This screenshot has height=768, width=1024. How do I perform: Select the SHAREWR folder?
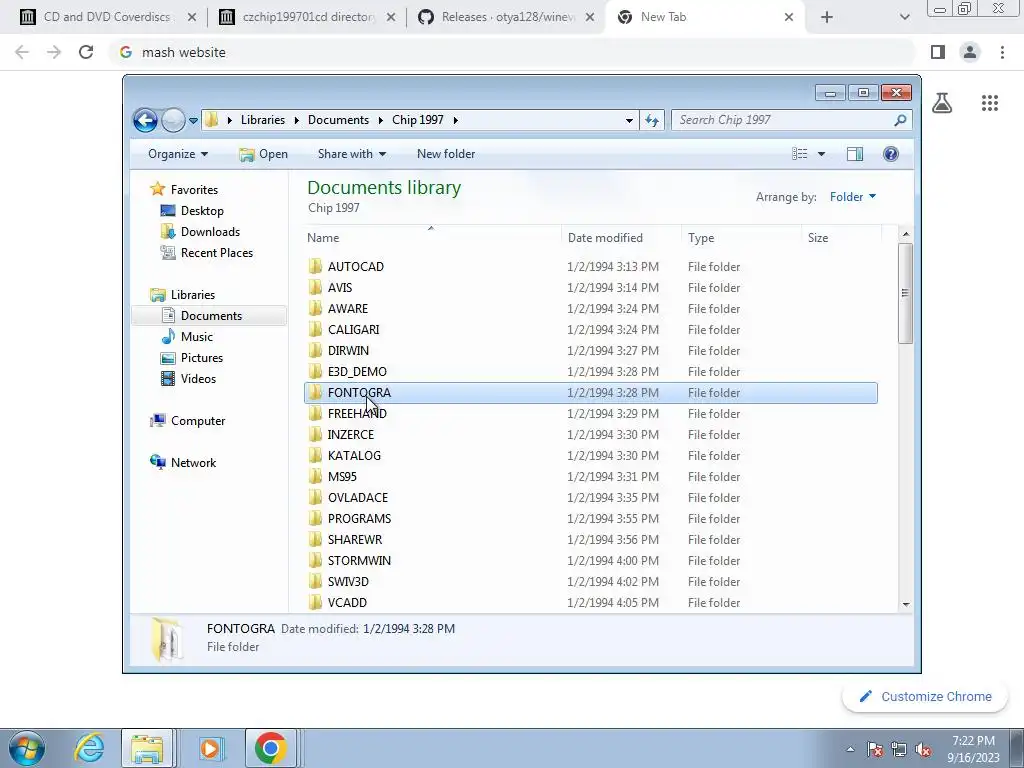[x=591, y=539]
